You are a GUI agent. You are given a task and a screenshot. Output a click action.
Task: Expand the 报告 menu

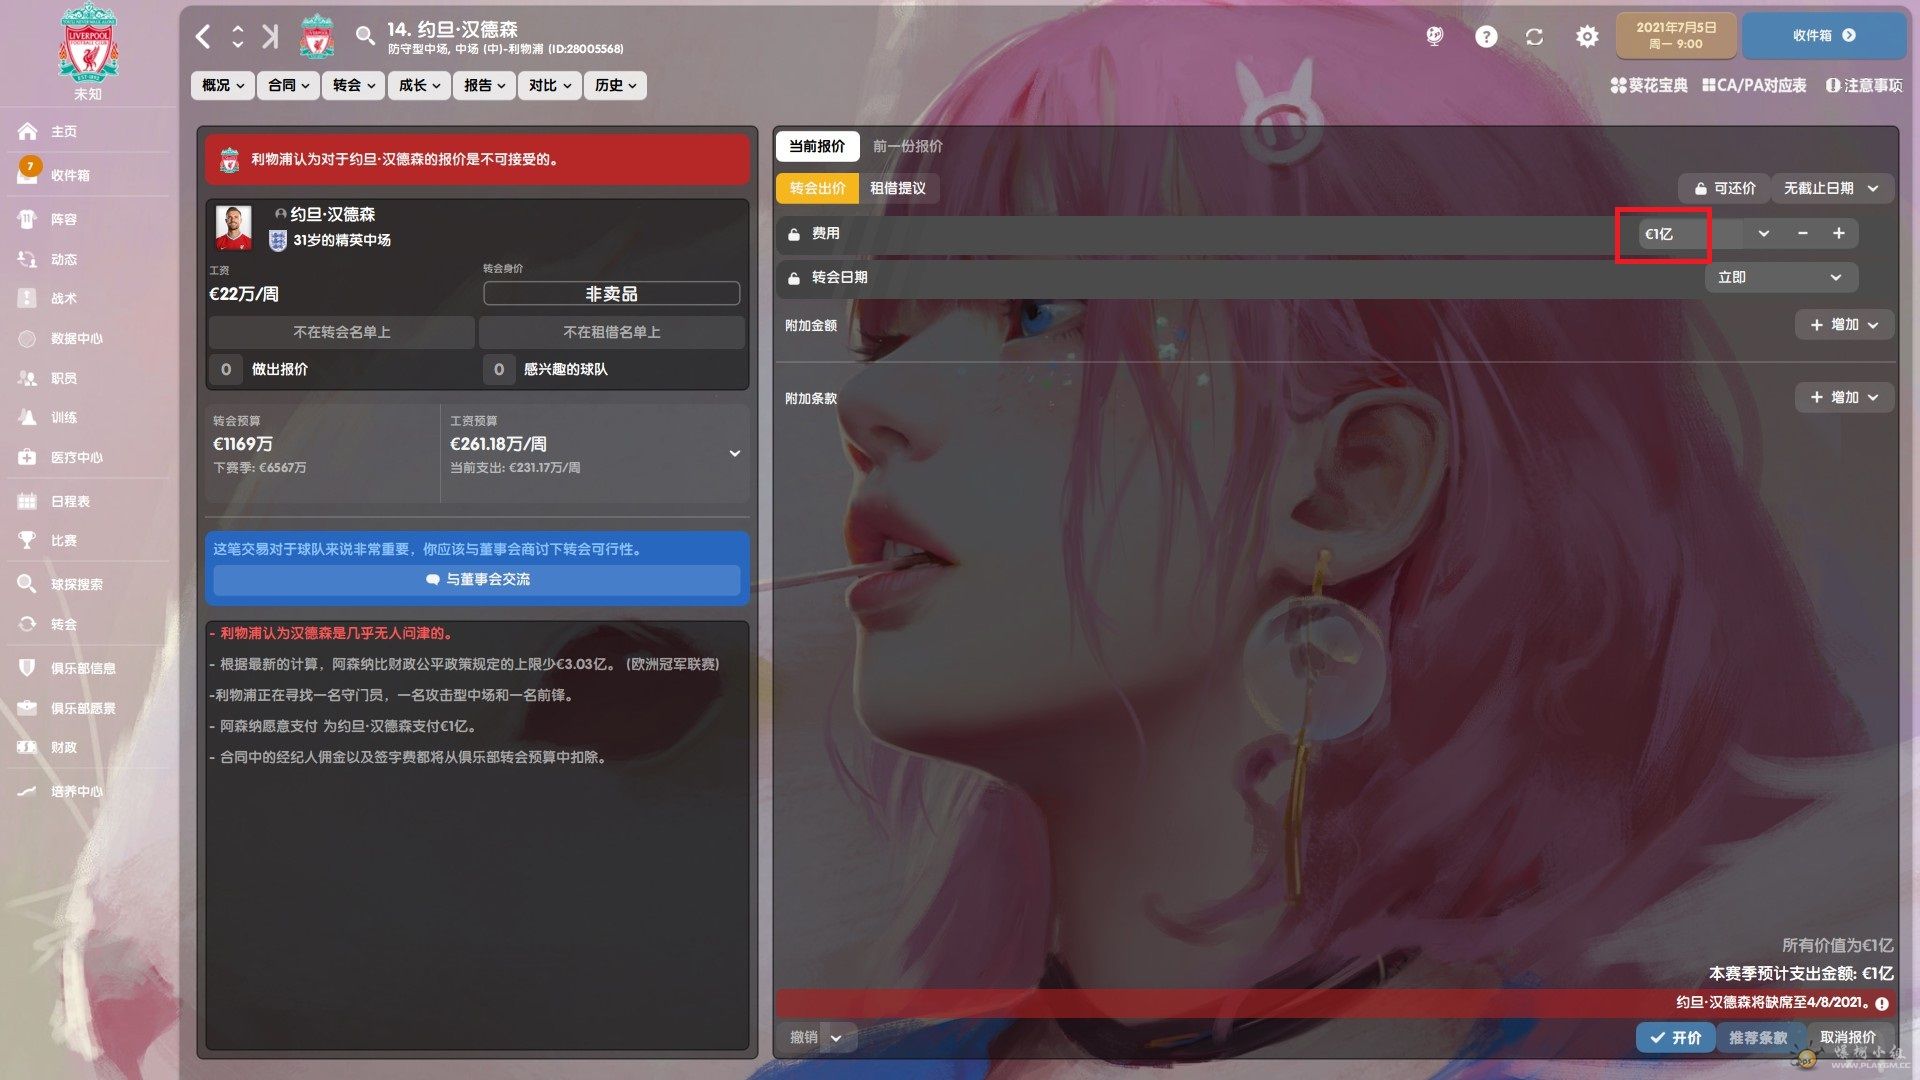pos(484,85)
